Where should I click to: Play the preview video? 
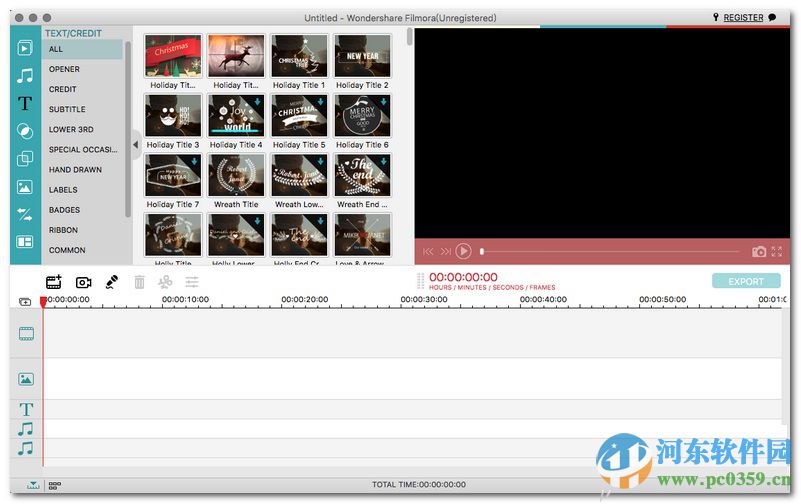463,251
